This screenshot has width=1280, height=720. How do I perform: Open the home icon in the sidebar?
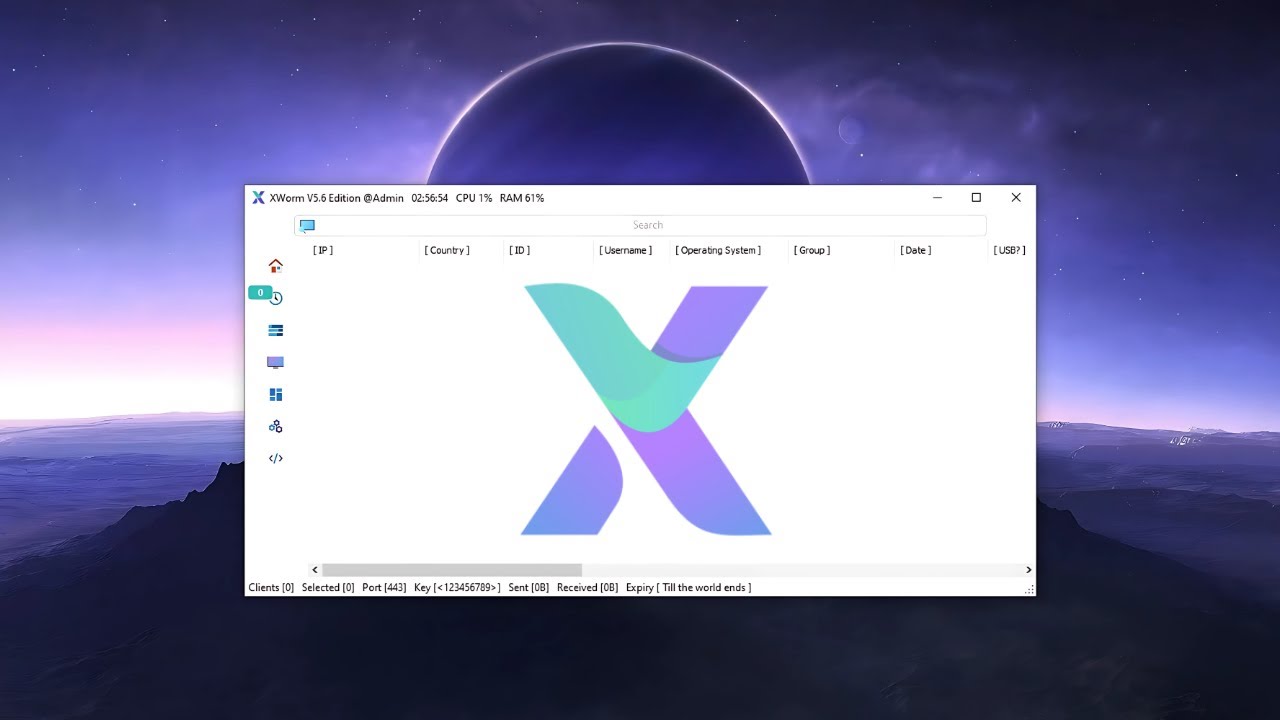coord(276,266)
